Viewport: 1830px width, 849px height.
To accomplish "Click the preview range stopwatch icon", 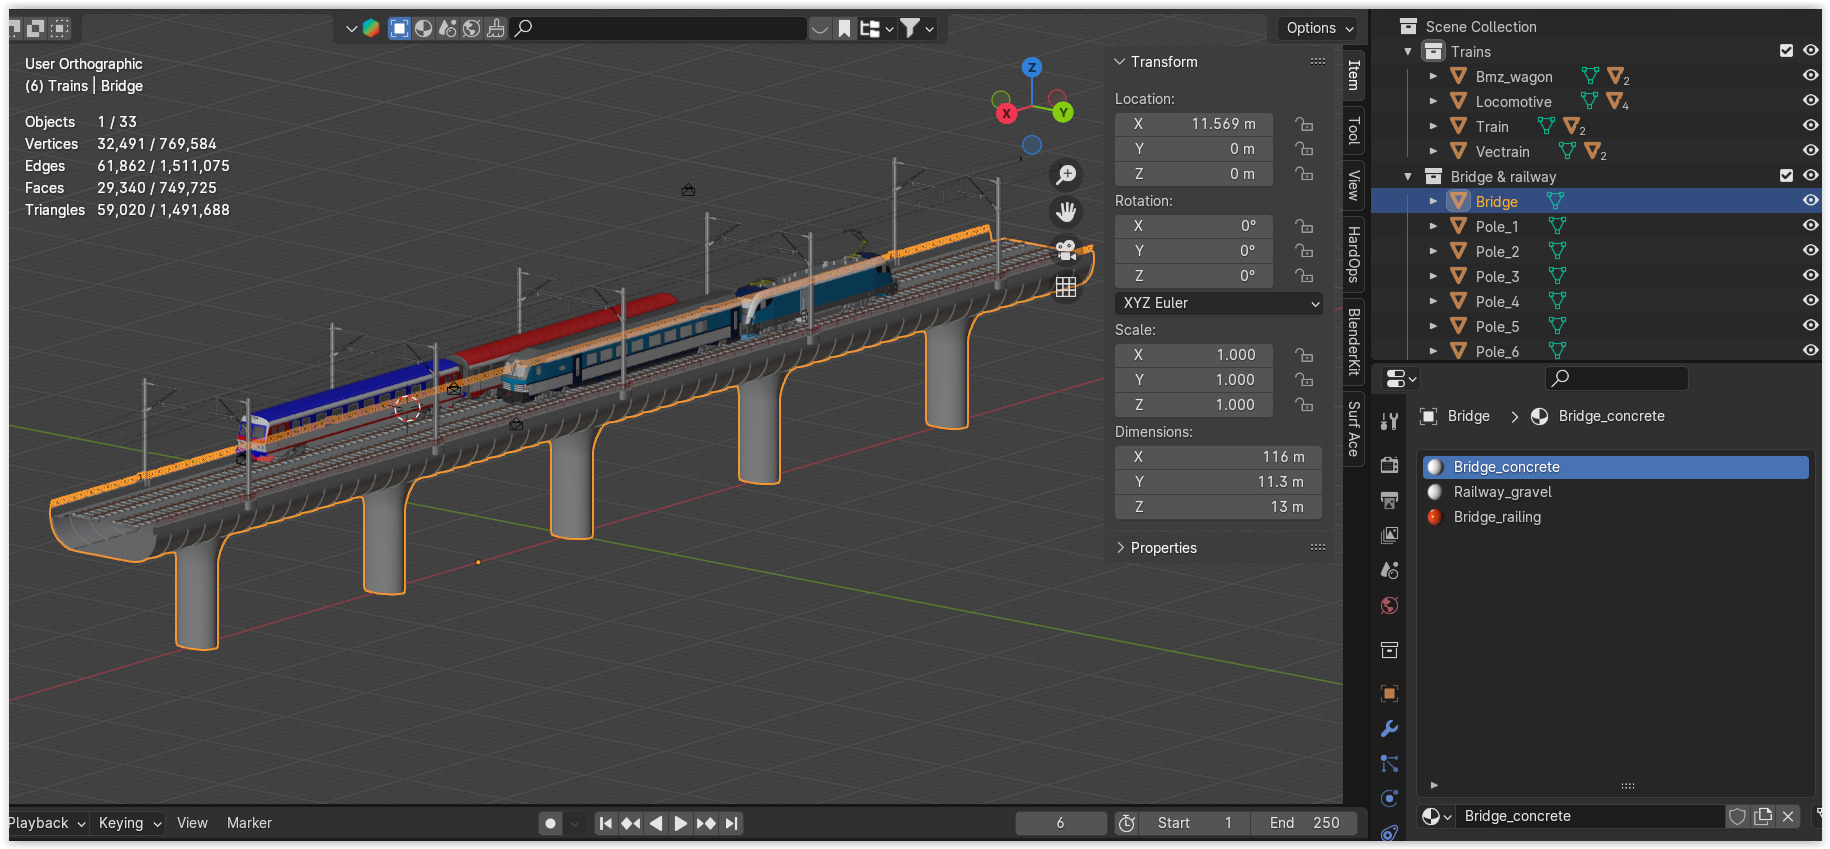I will tap(1127, 823).
